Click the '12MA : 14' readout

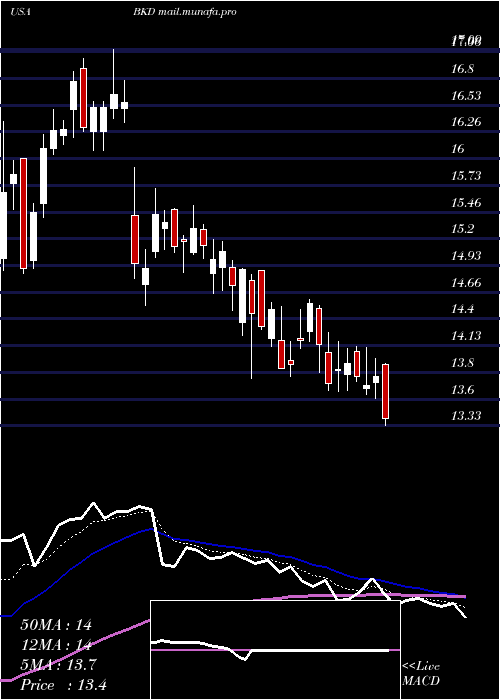click(56, 645)
